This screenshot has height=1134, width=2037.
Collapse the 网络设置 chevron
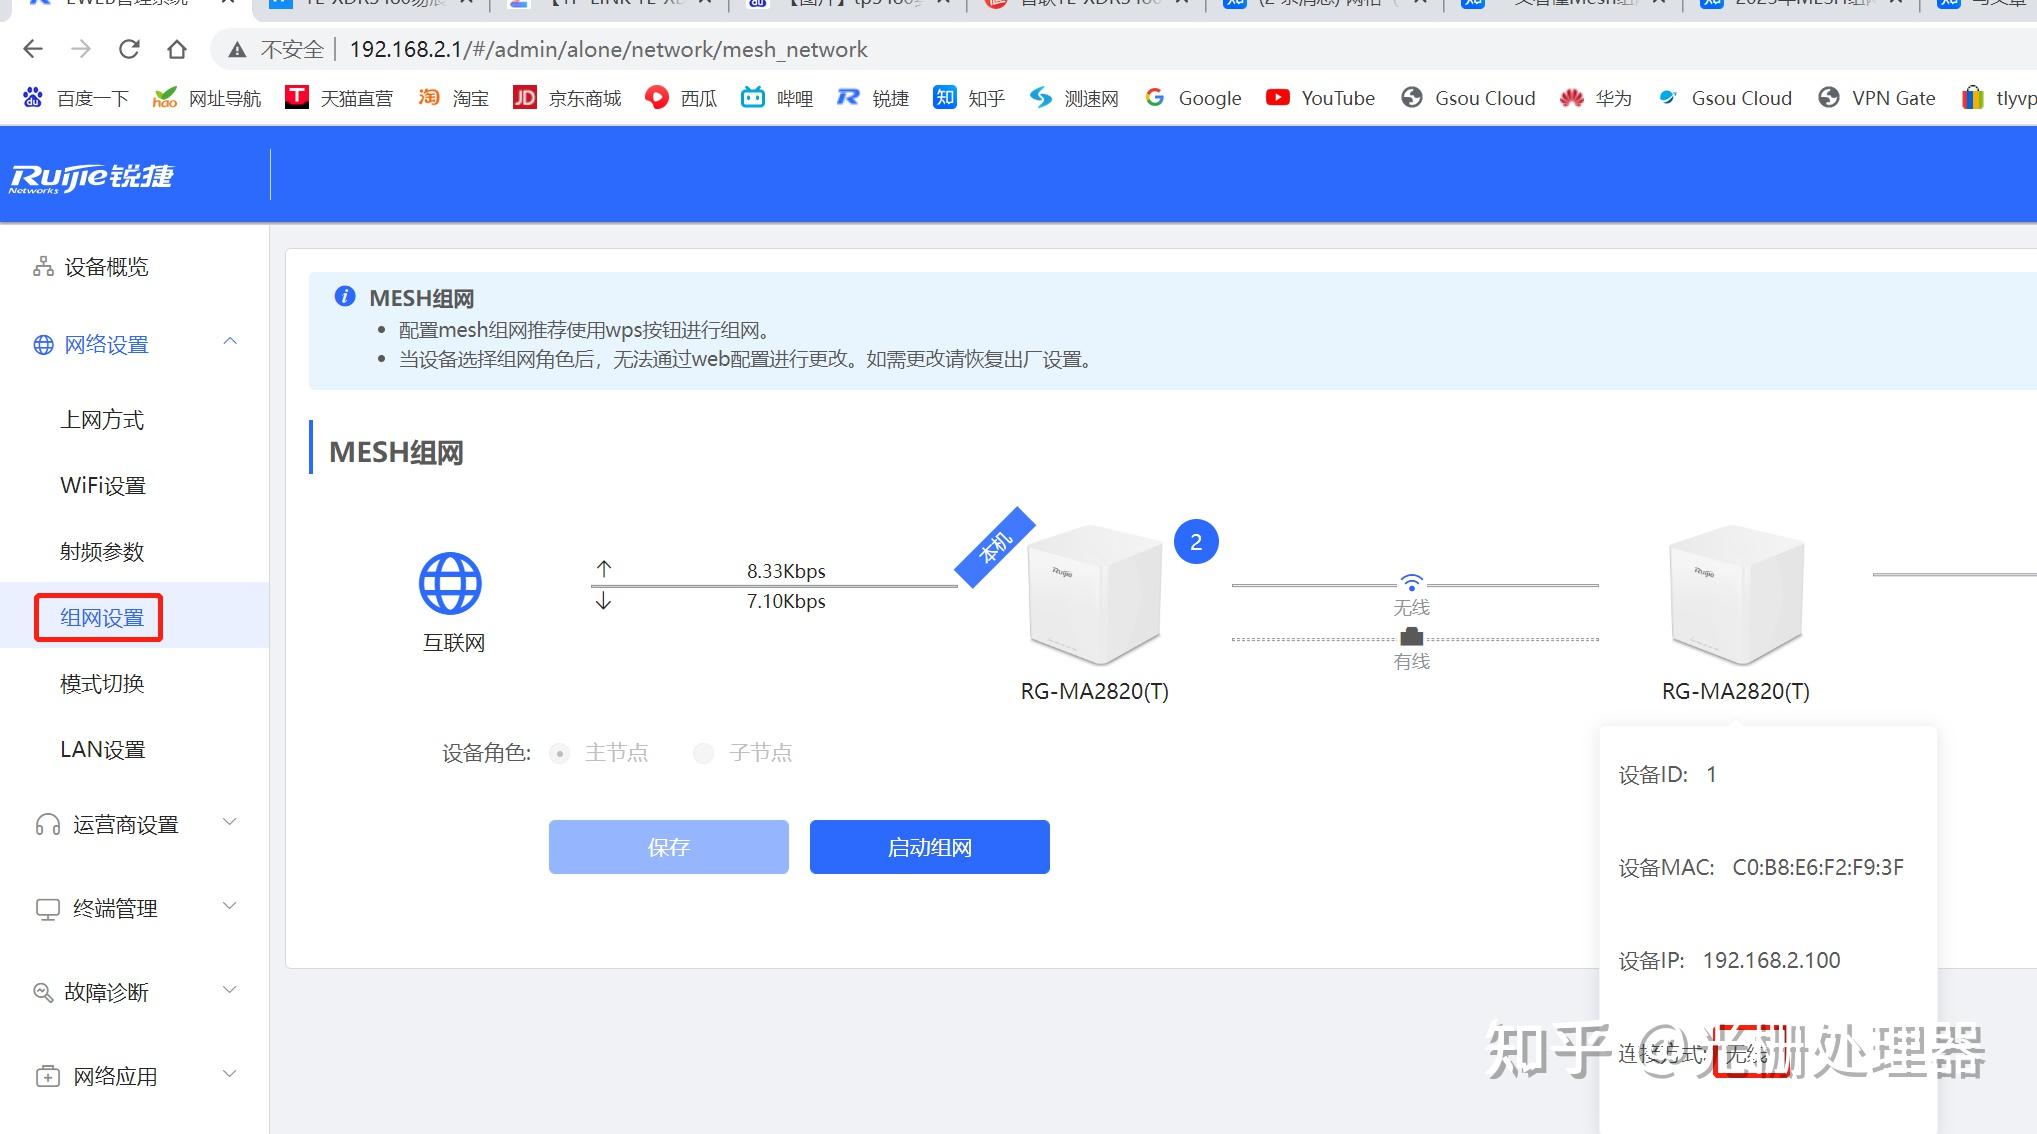(x=230, y=342)
